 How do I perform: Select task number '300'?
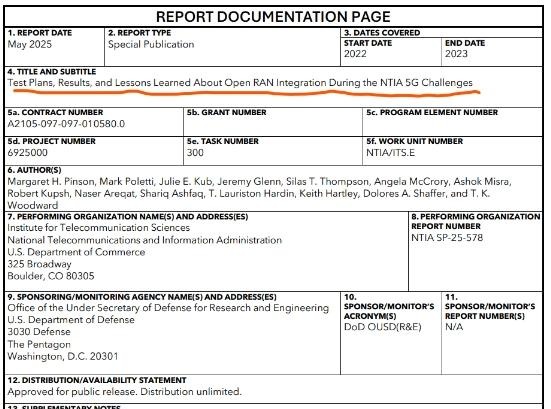point(195,152)
